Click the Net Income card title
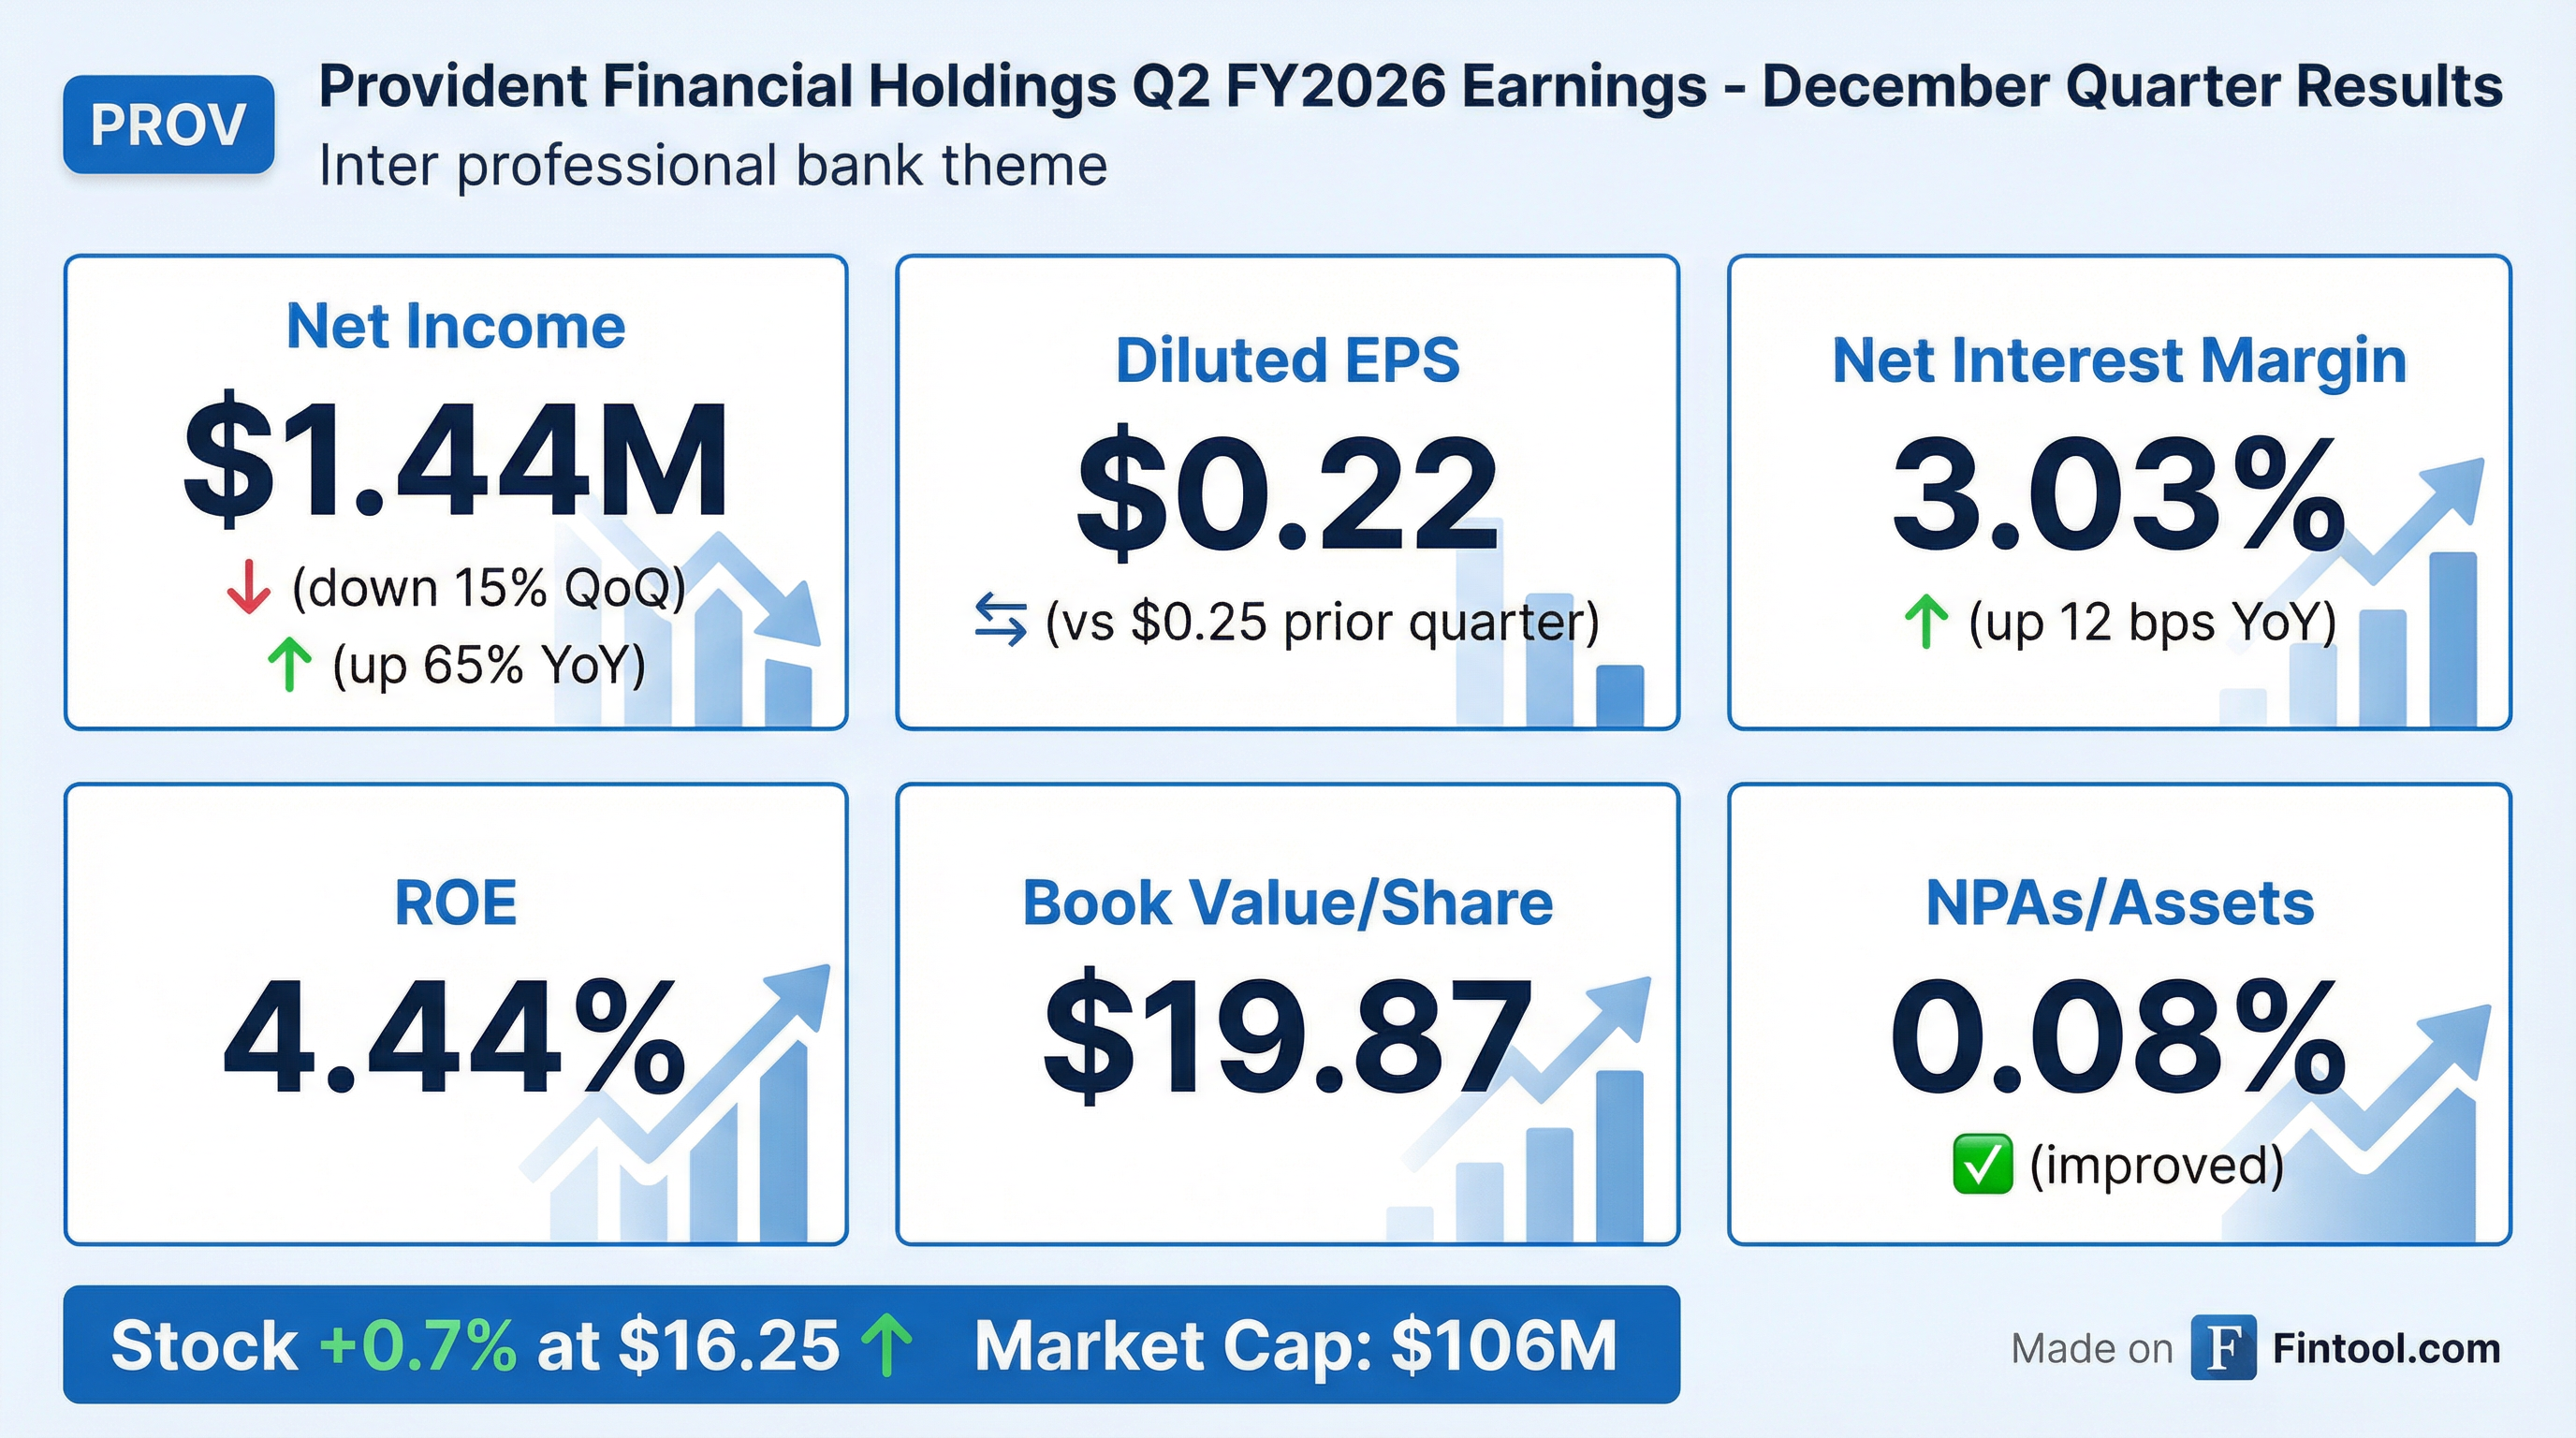Screen dimensions: 2576x1438 [x=456, y=326]
